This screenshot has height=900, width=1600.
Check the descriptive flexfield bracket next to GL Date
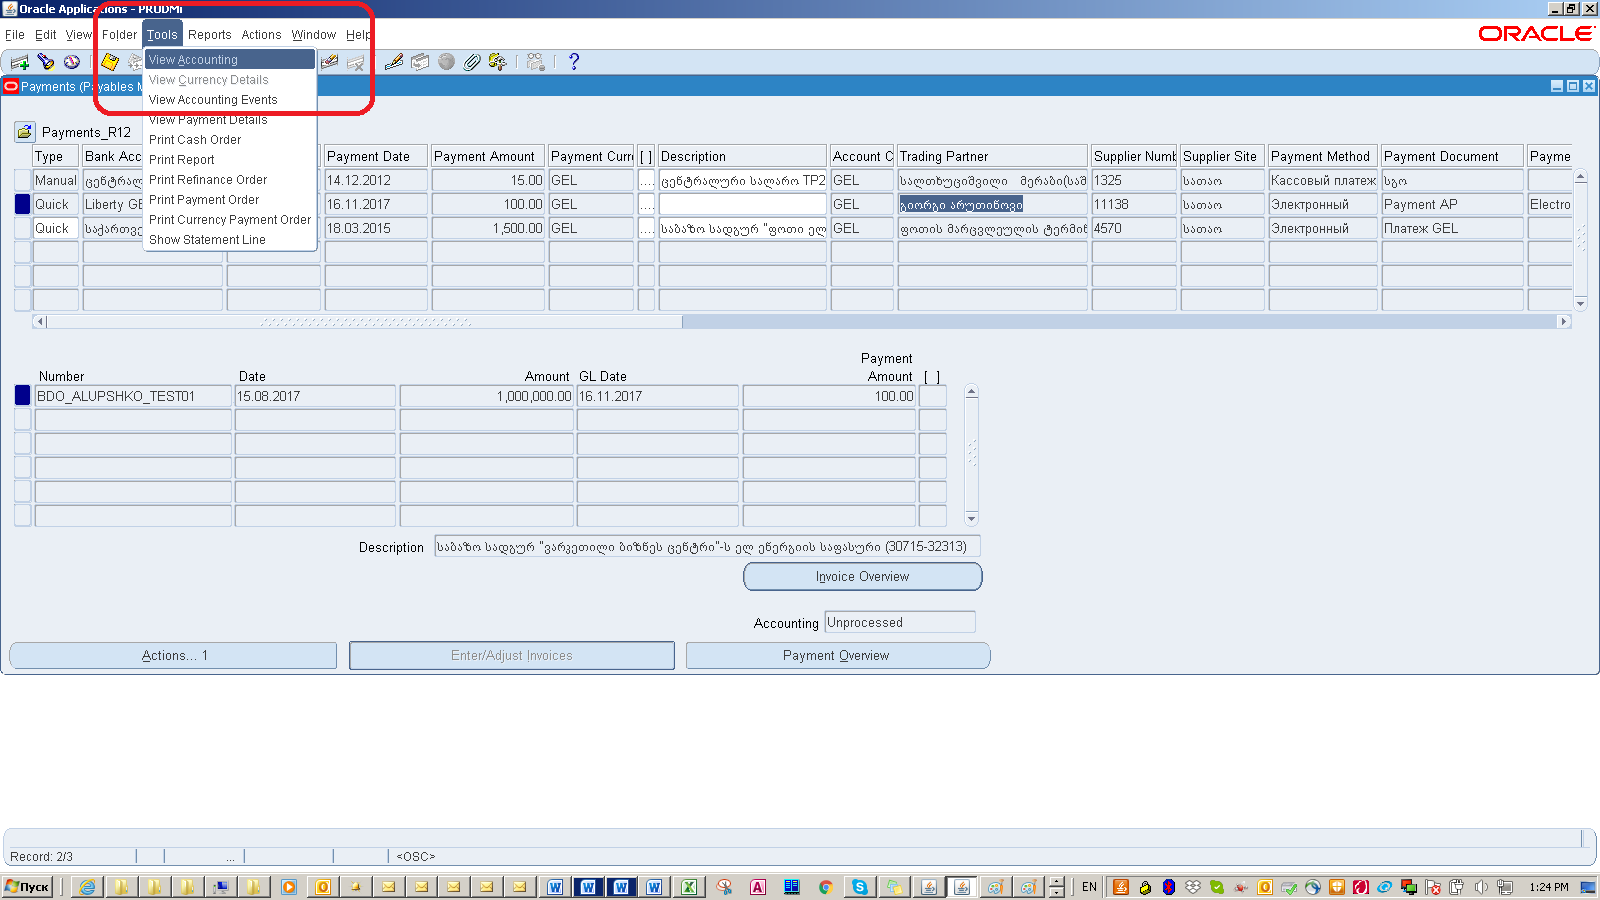[x=932, y=395]
